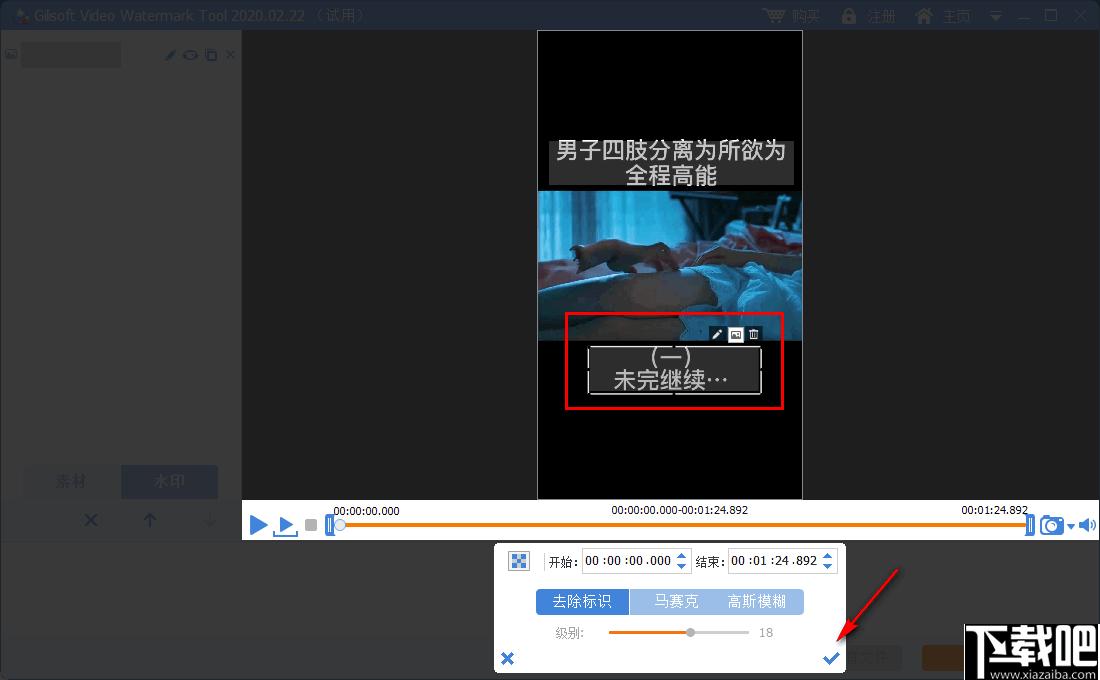Open the dropdown arrow next to the camera
This screenshot has width=1100, height=680.
click(1071, 526)
